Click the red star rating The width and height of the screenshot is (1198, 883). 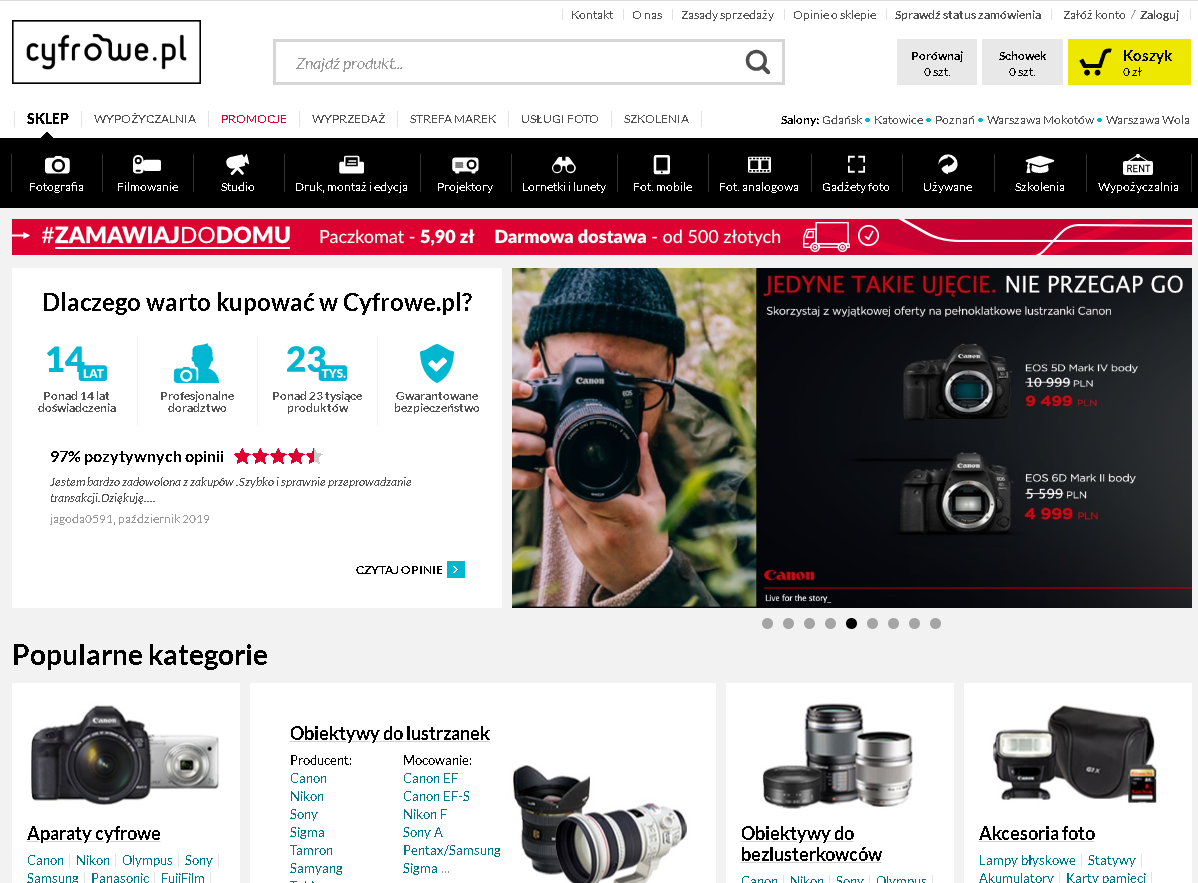pyautogui.click(x=278, y=457)
